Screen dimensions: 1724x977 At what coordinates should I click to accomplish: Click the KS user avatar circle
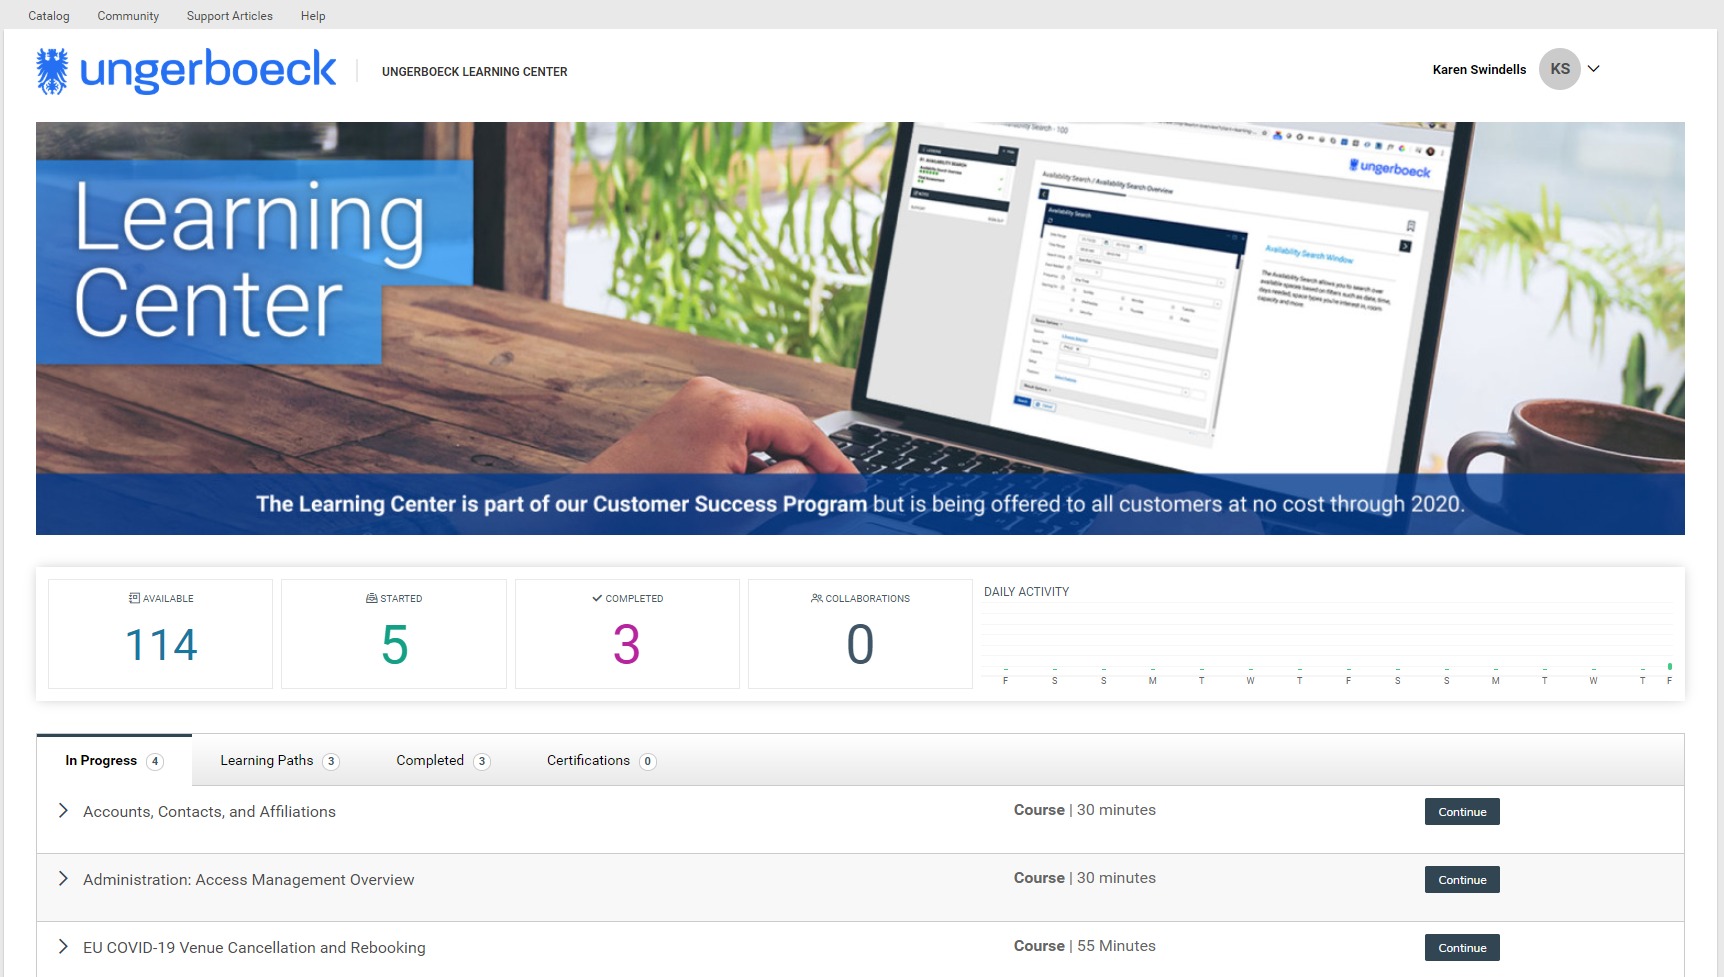(x=1559, y=69)
